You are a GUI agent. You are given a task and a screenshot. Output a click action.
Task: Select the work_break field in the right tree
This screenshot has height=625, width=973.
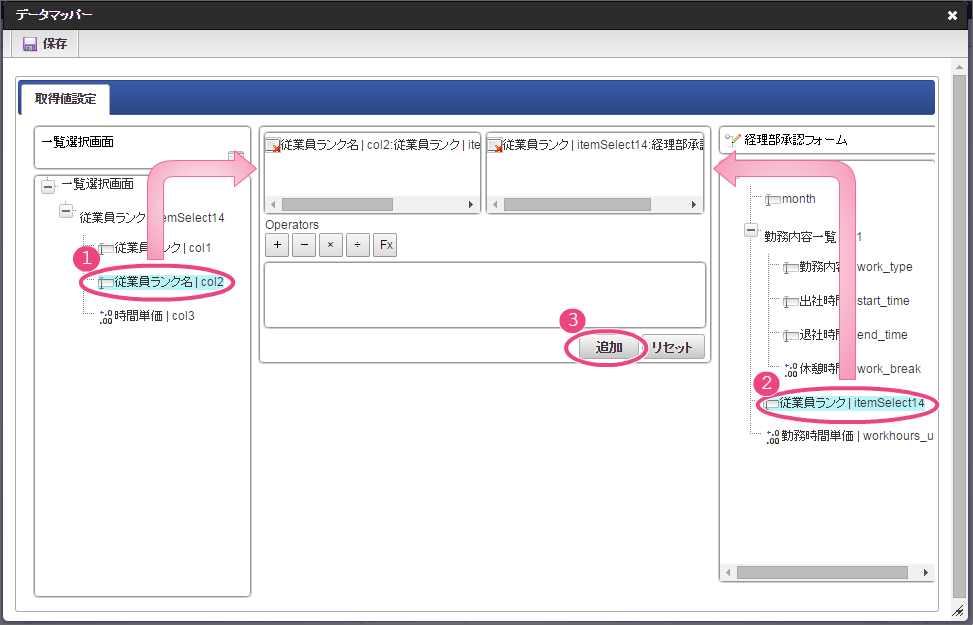tap(852, 369)
